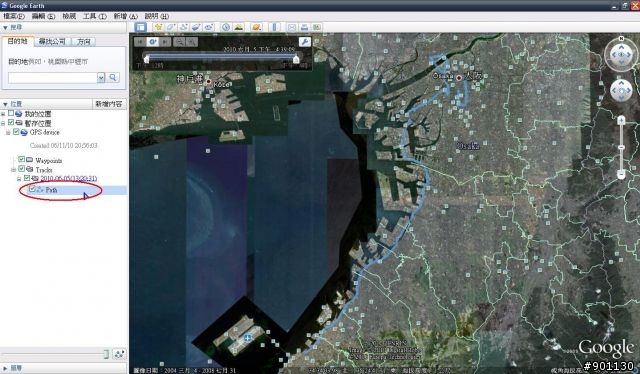Screen dimensions: 640x374
Task: Toggle Tracks checkbox
Action: point(21,169)
